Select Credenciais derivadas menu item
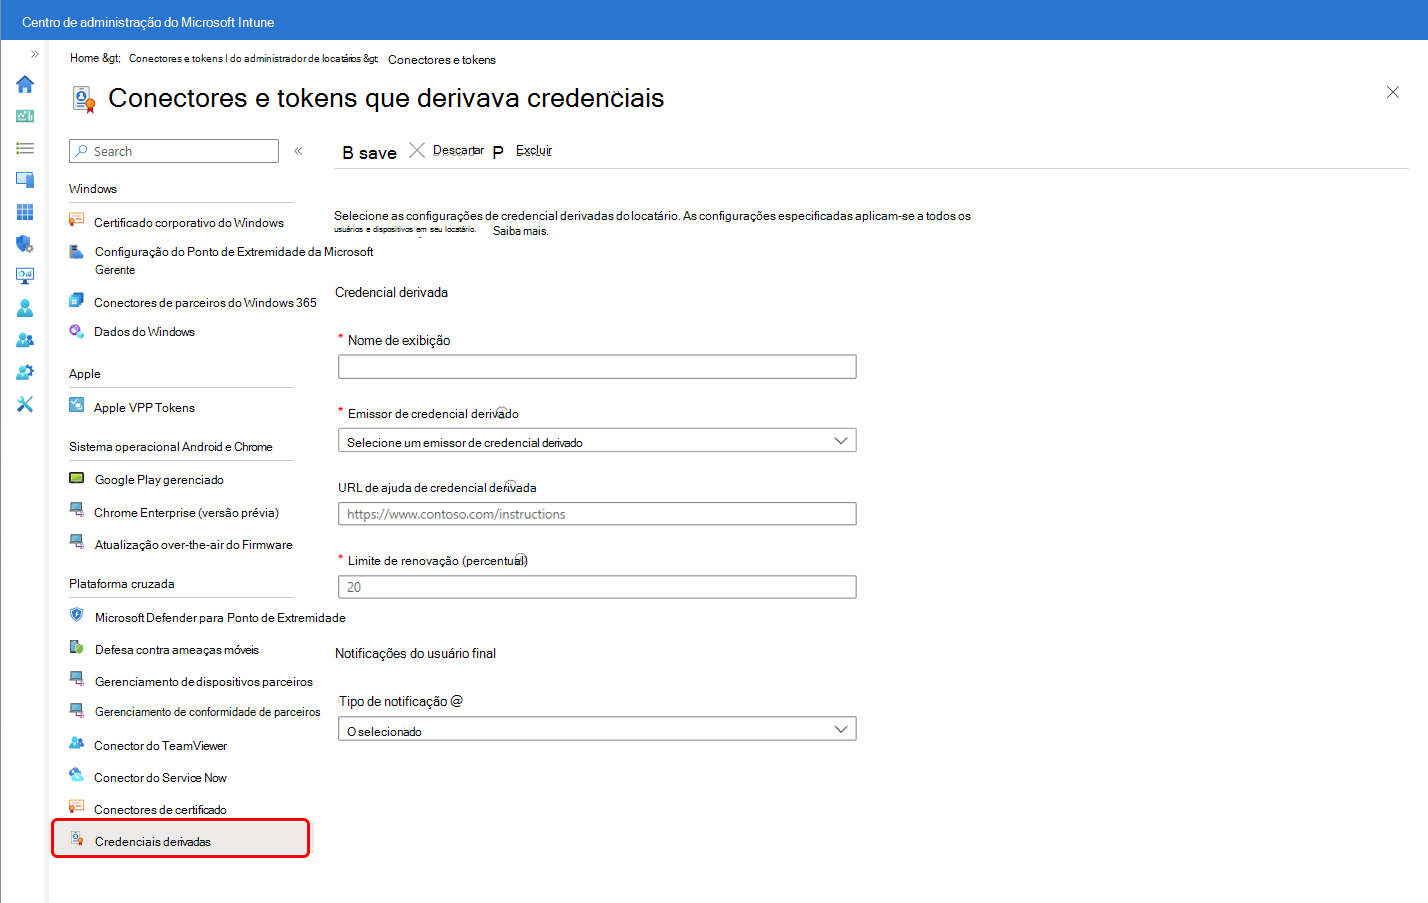This screenshot has height=903, width=1428. coord(181,839)
